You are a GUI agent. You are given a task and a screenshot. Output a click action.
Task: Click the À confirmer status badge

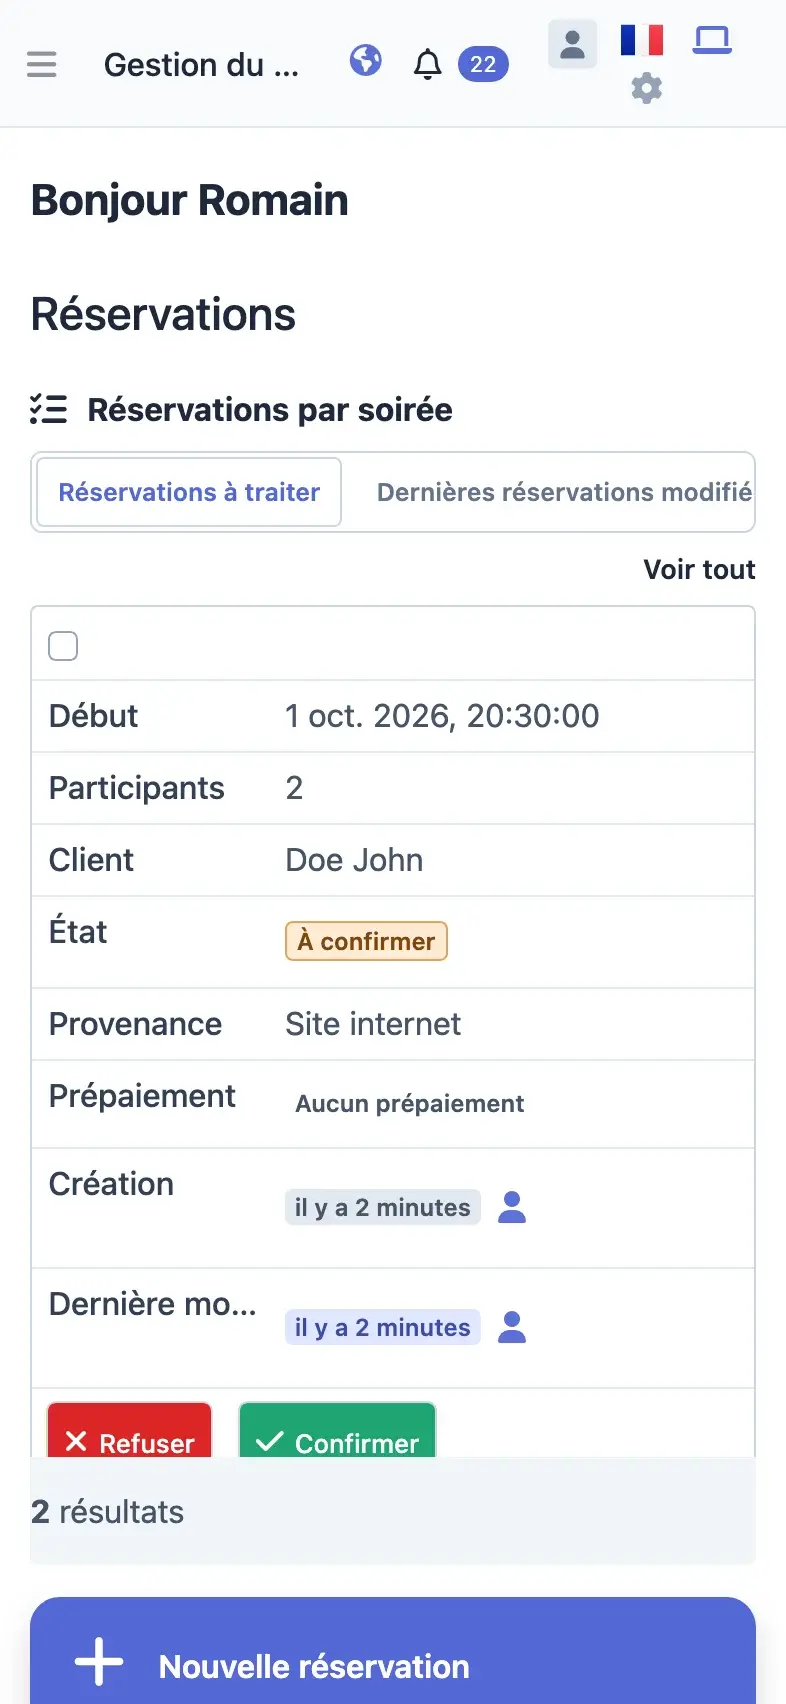[x=366, y=941]
